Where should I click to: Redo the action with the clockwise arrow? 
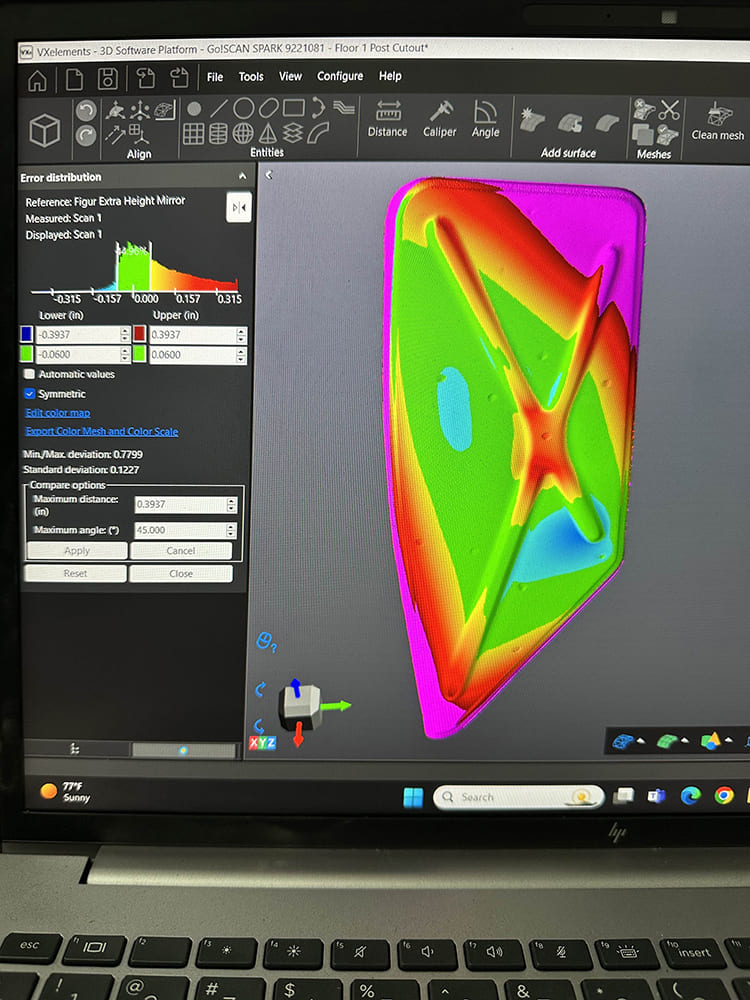[86, 135]
